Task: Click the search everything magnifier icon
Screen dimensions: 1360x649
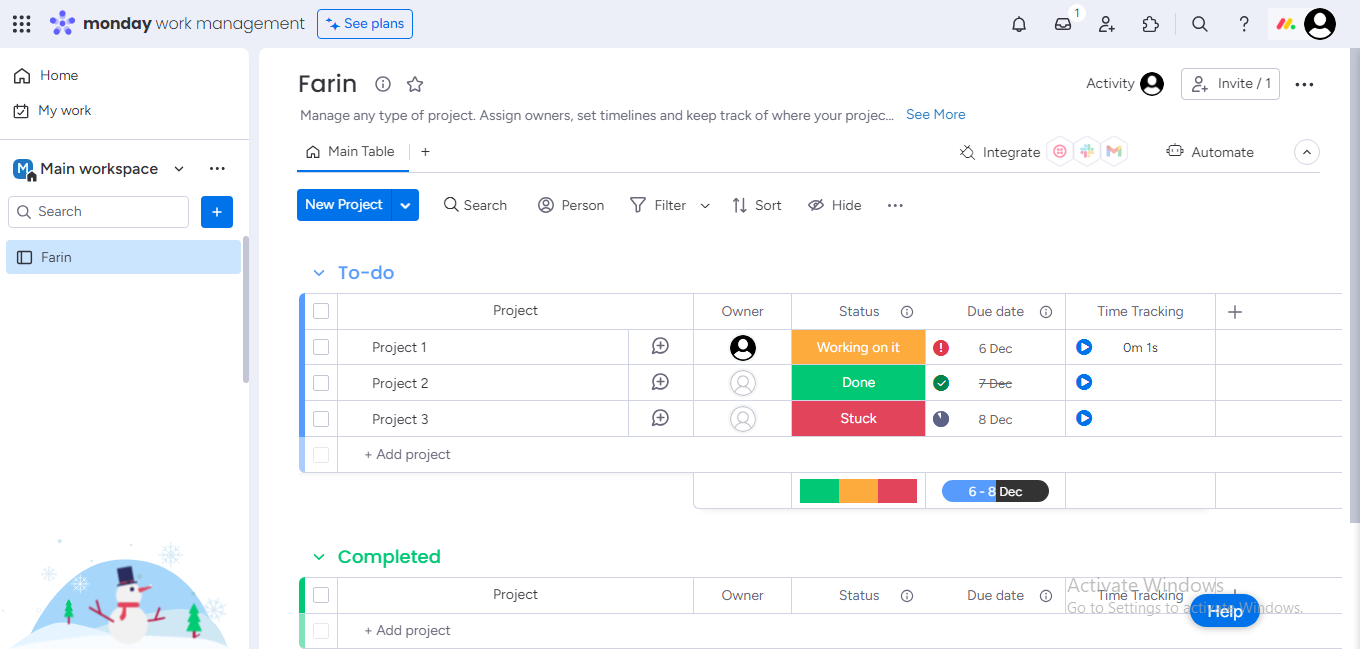Action: [x=1200, y=24]
